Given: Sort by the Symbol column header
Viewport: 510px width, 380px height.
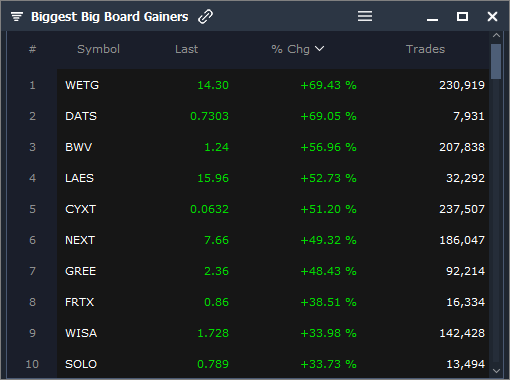Looking at the screenshot, I should (x=98, y=49).
